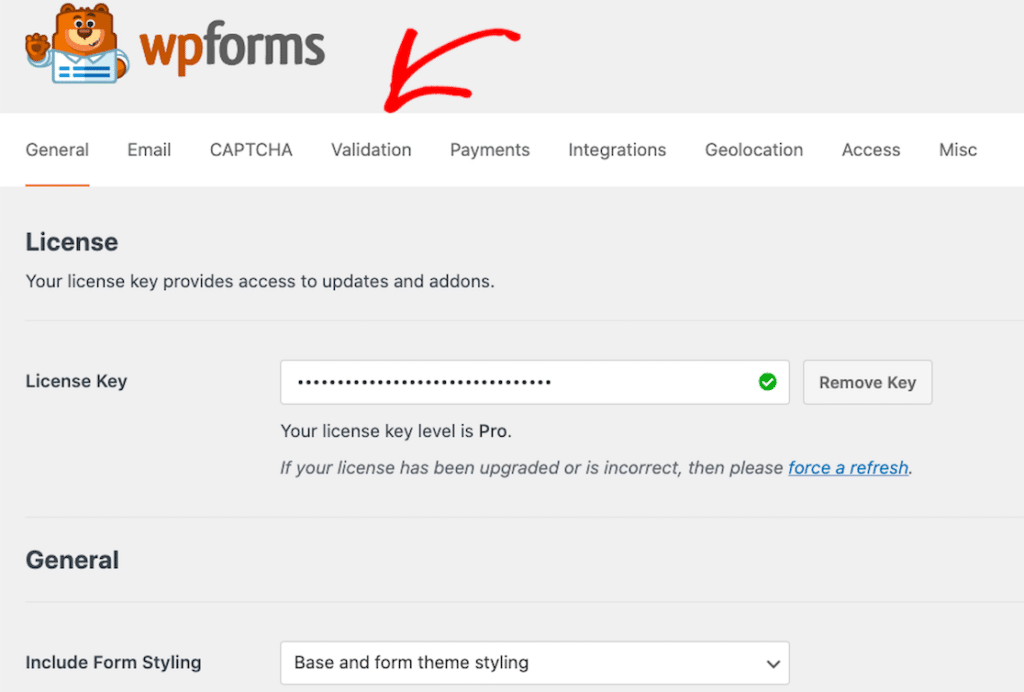Click the dropdown chevron on Include Form Styling

pyautogui.click(x=773, y=663)
